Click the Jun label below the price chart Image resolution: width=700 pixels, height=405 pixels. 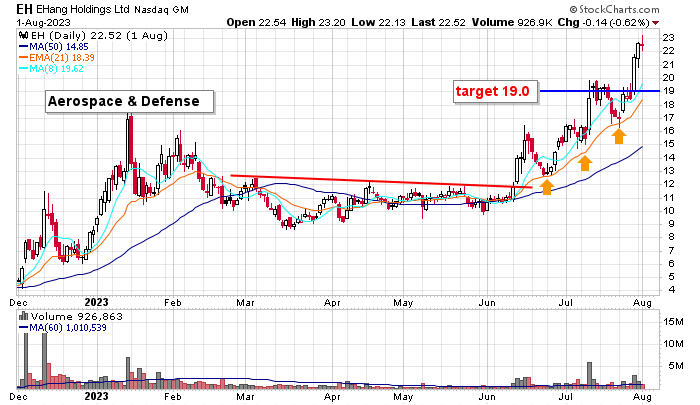[487, 303]
